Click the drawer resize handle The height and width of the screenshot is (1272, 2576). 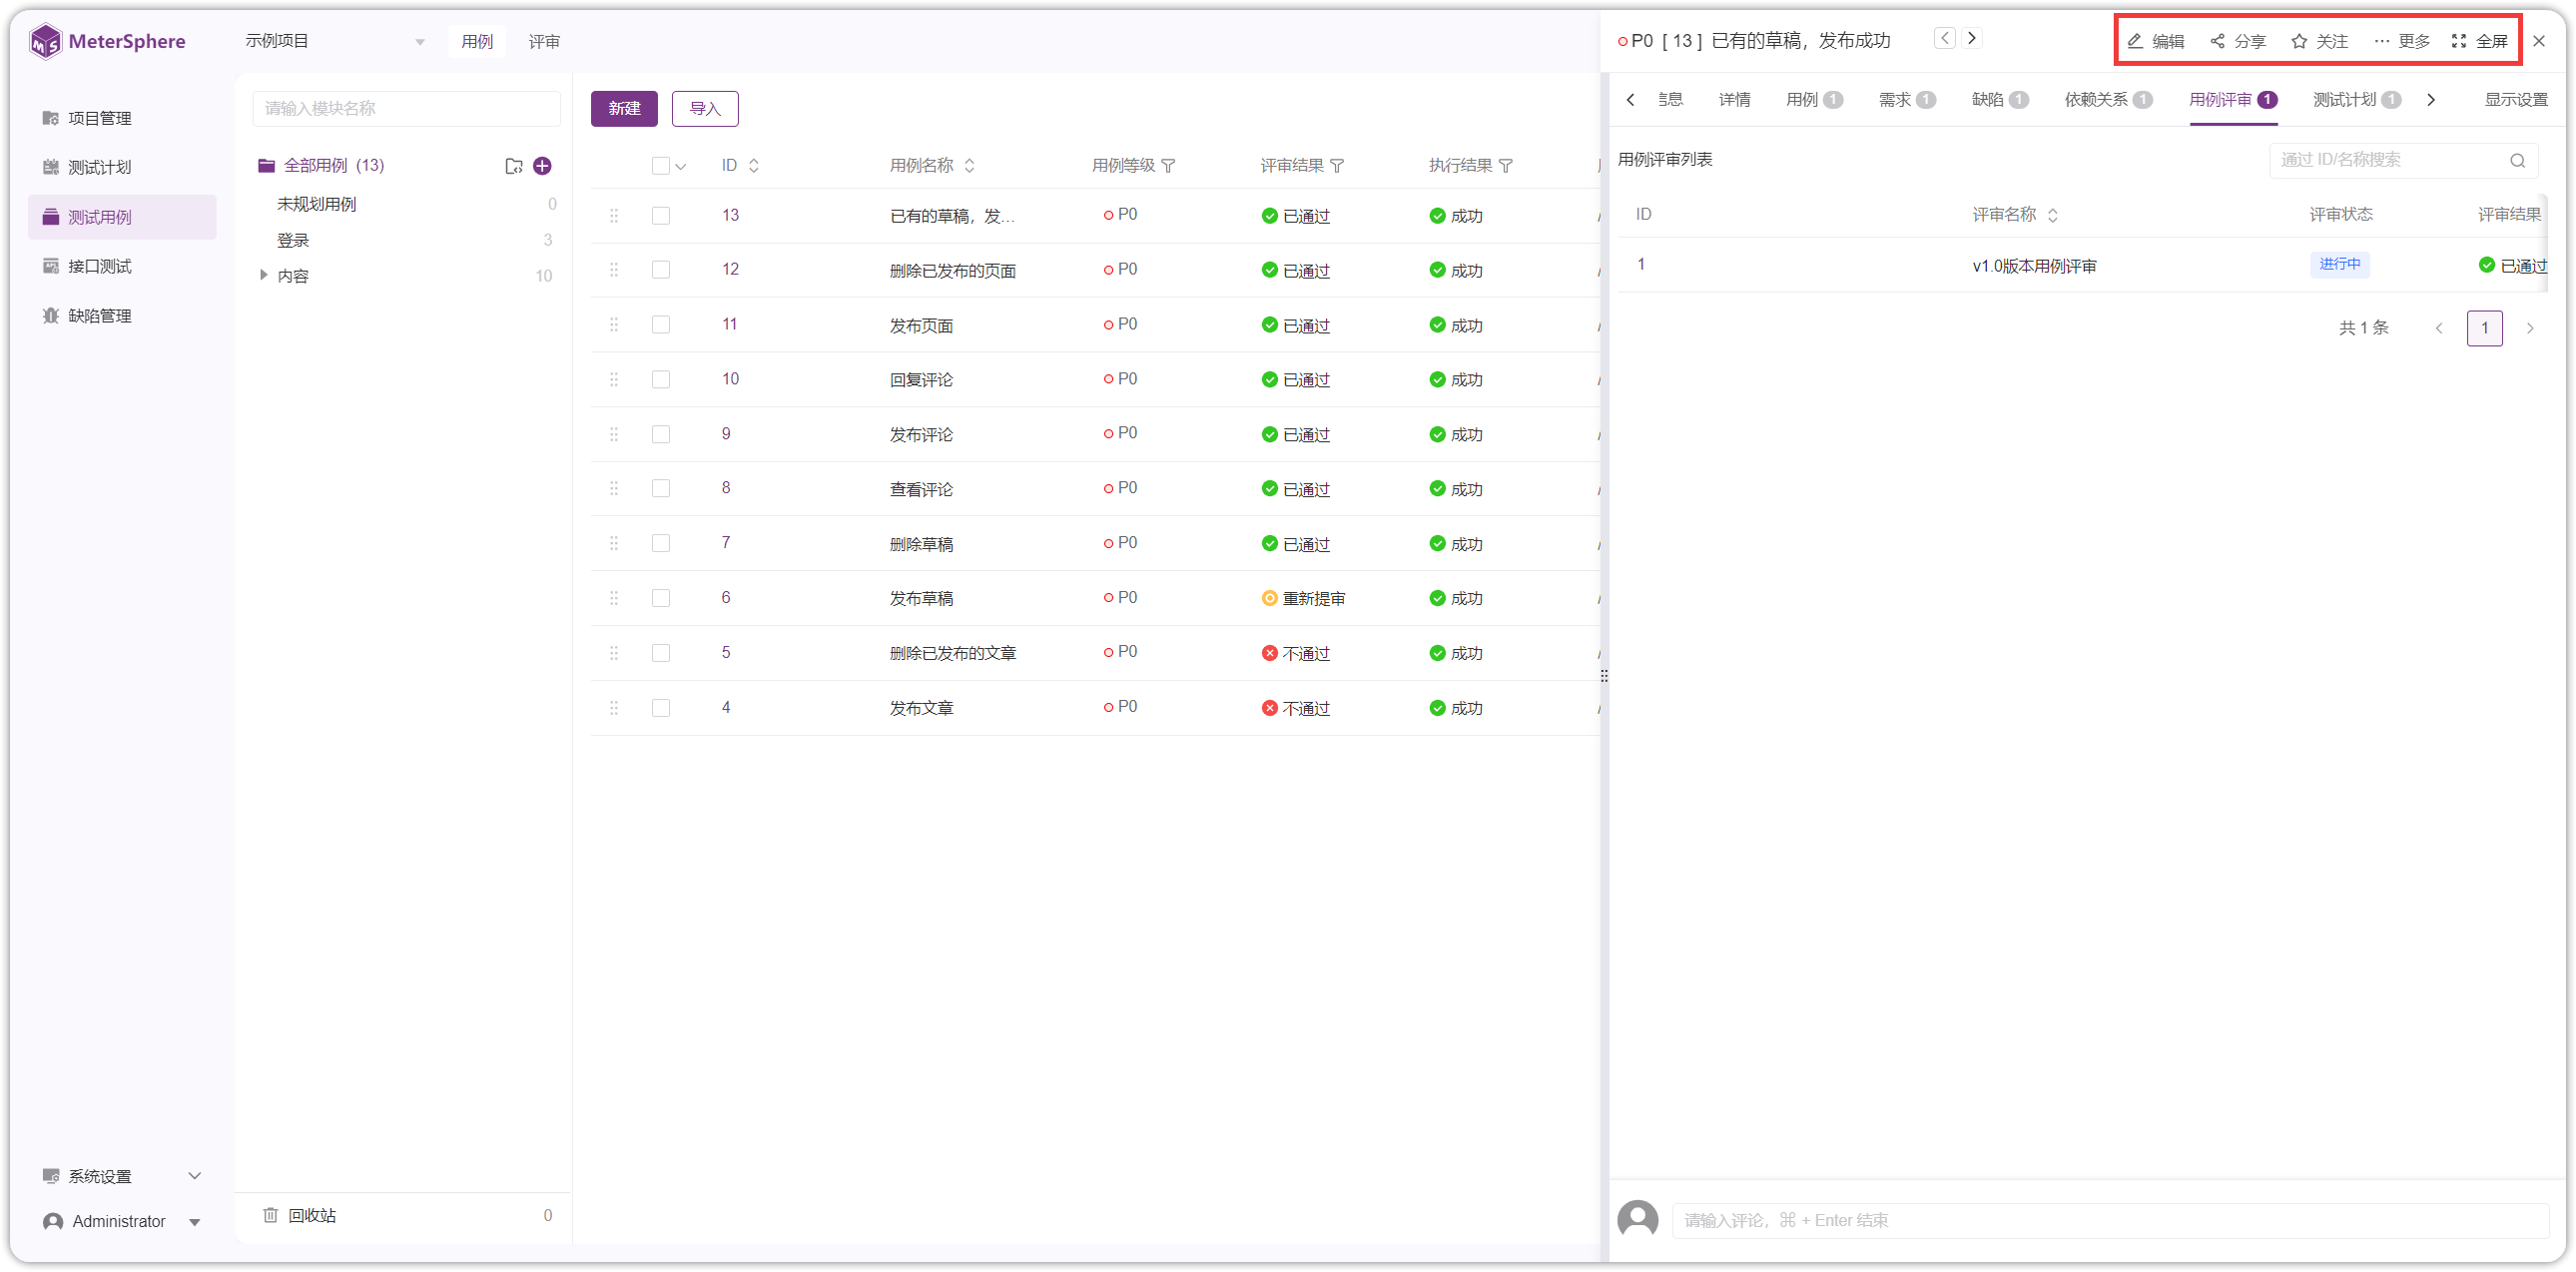(1604, 676)
